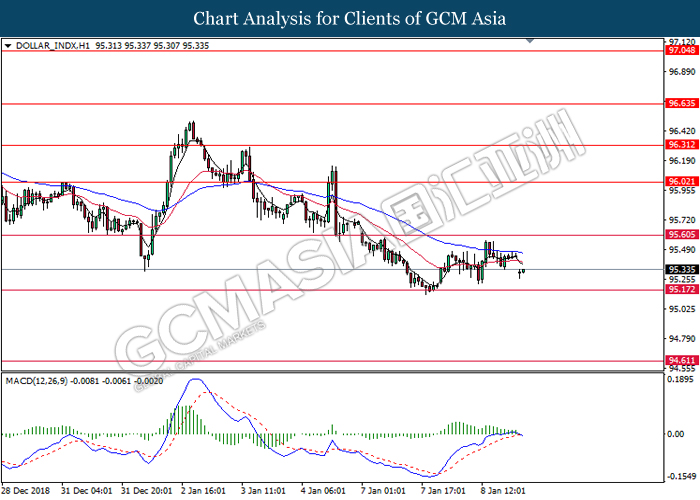
Task: Click the 0.1895 MACD scale value
Action: click(x=681, y=380)
